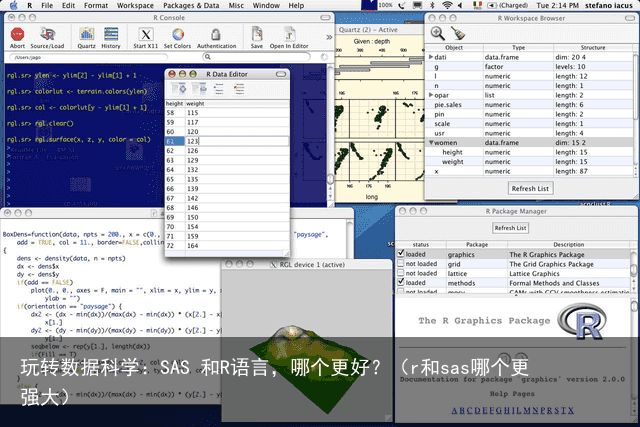
Task: Expand the opar list row
Action: [431, 95]
